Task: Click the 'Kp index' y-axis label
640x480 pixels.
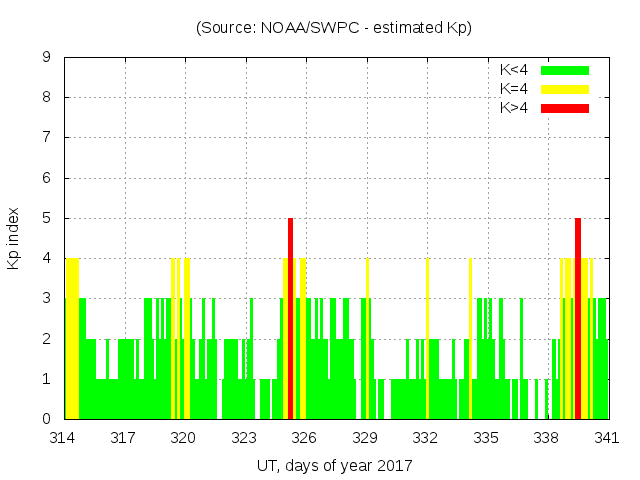Action: point(14,238)
